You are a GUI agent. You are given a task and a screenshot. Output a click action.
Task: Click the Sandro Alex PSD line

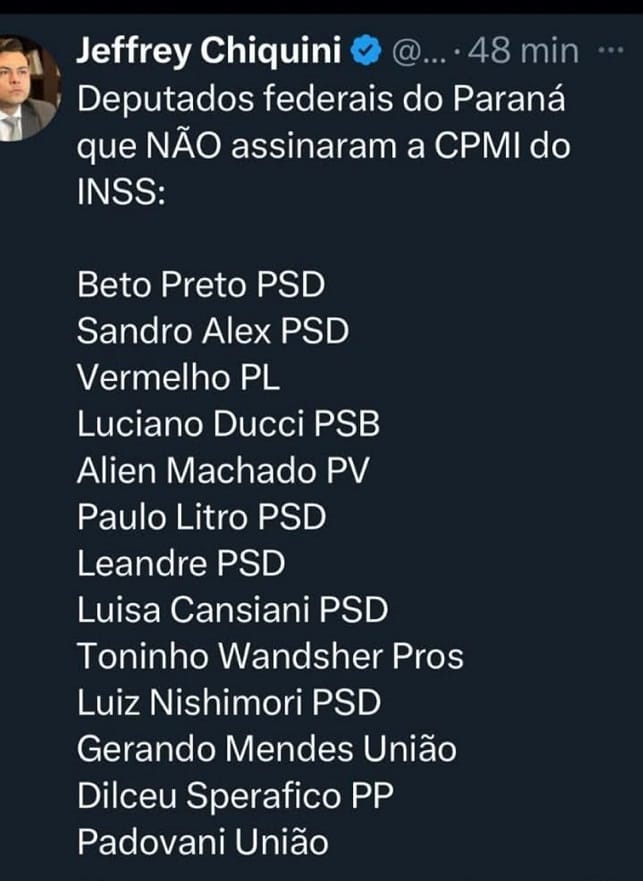tap(212, 331)
